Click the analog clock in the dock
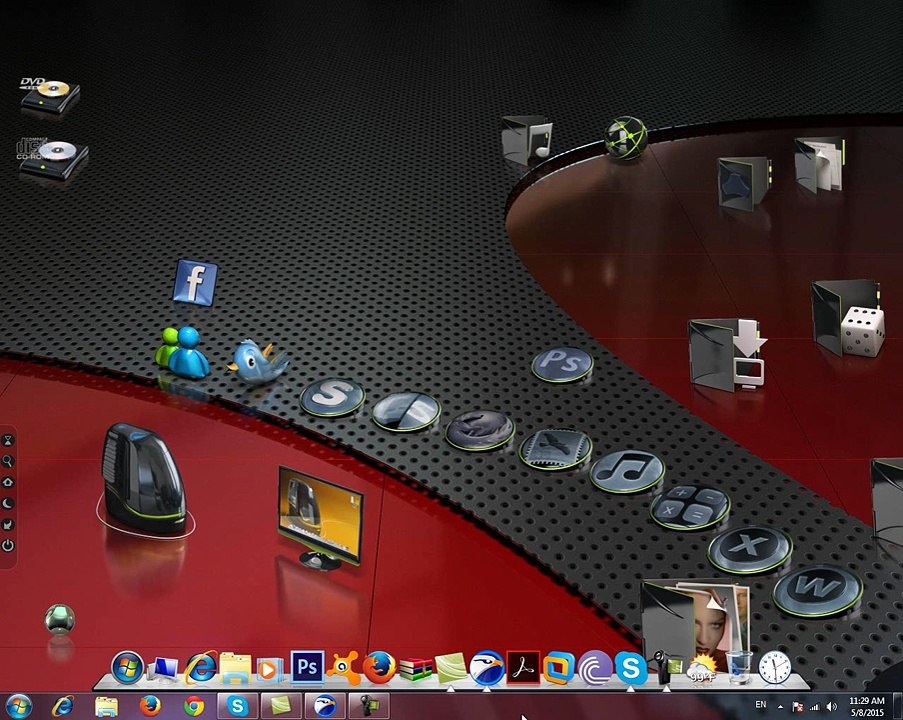This screenshot has height=720, width=903. [775, 668]
